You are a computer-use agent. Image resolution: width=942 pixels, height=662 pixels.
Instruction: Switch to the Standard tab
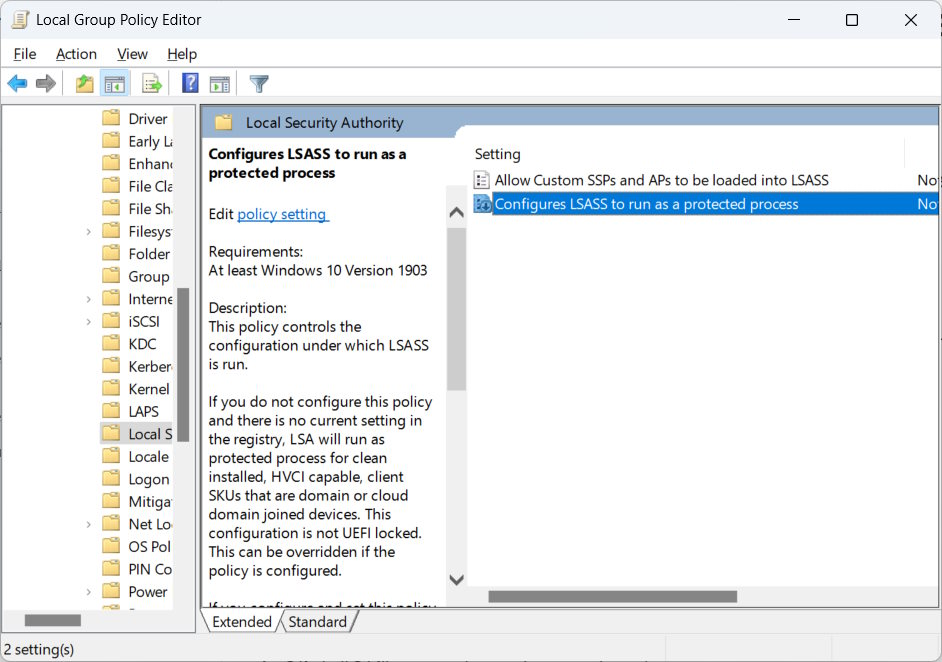(x=318, y=621)
